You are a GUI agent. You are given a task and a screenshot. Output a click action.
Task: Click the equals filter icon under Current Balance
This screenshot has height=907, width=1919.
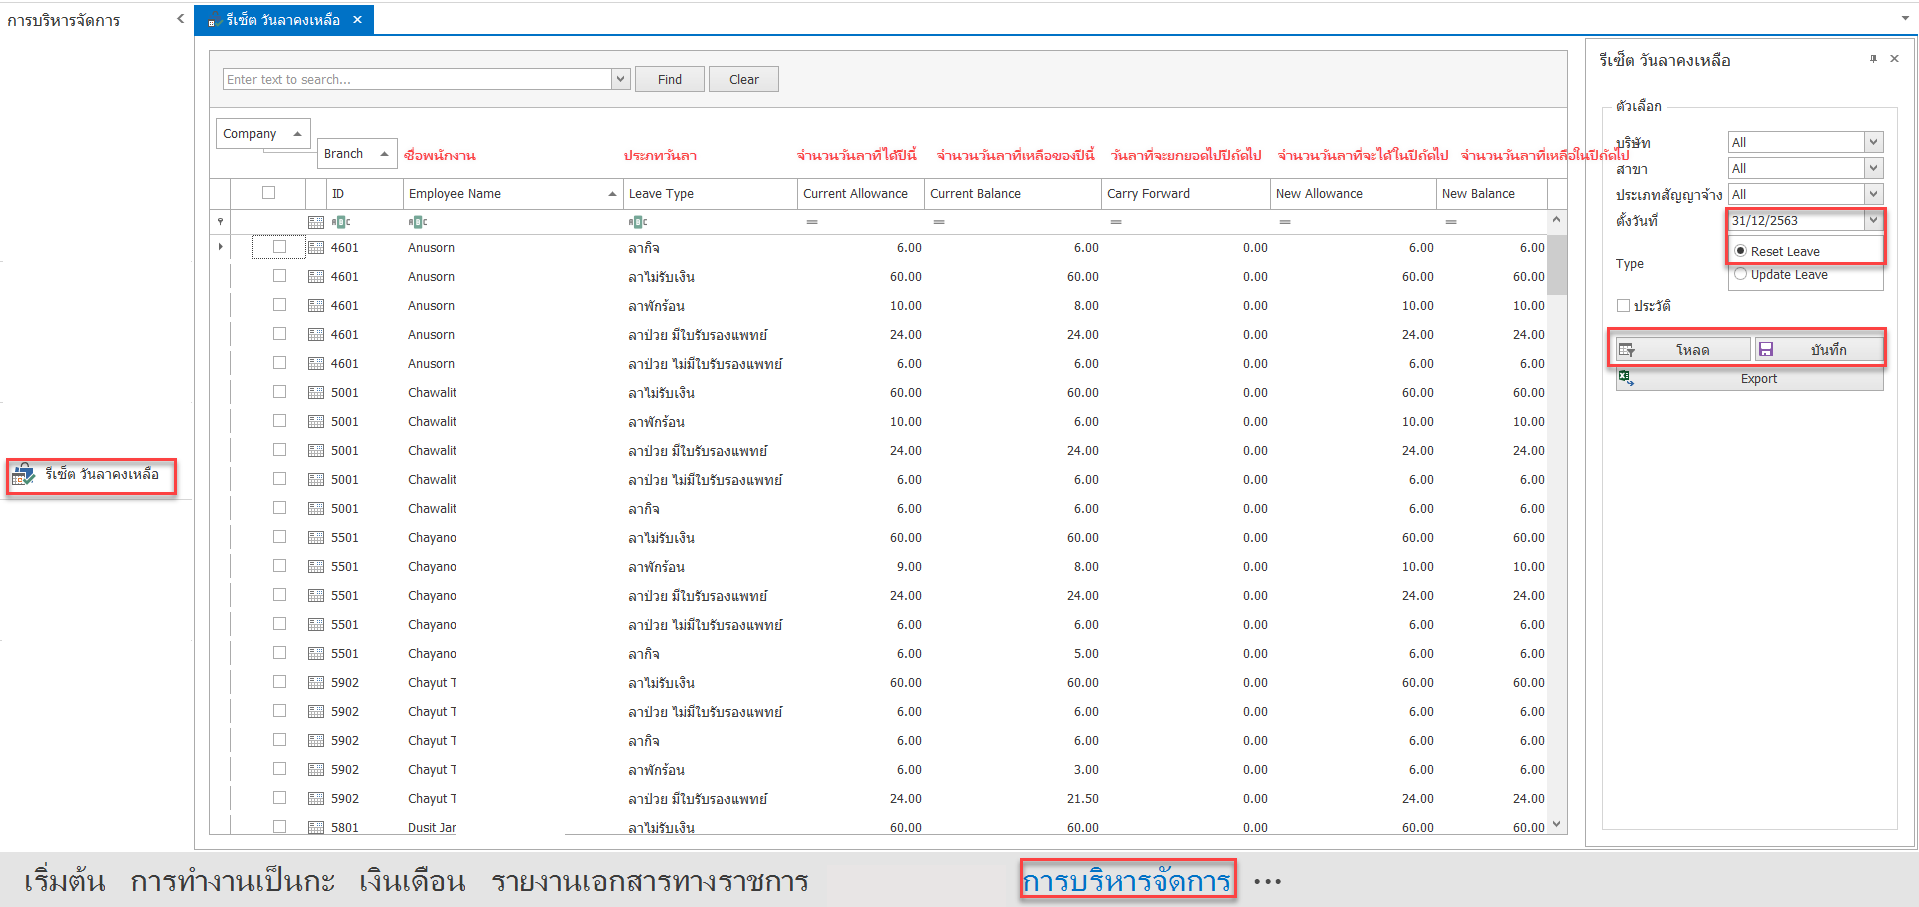939,222
